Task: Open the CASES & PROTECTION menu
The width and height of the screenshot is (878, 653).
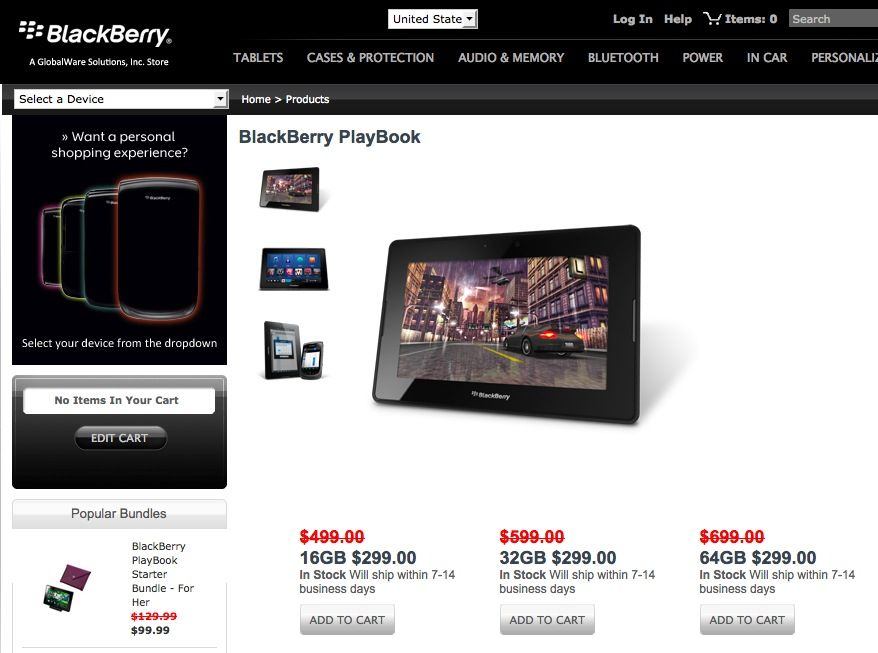Action: pyautogui.click(x=370, y=58)
